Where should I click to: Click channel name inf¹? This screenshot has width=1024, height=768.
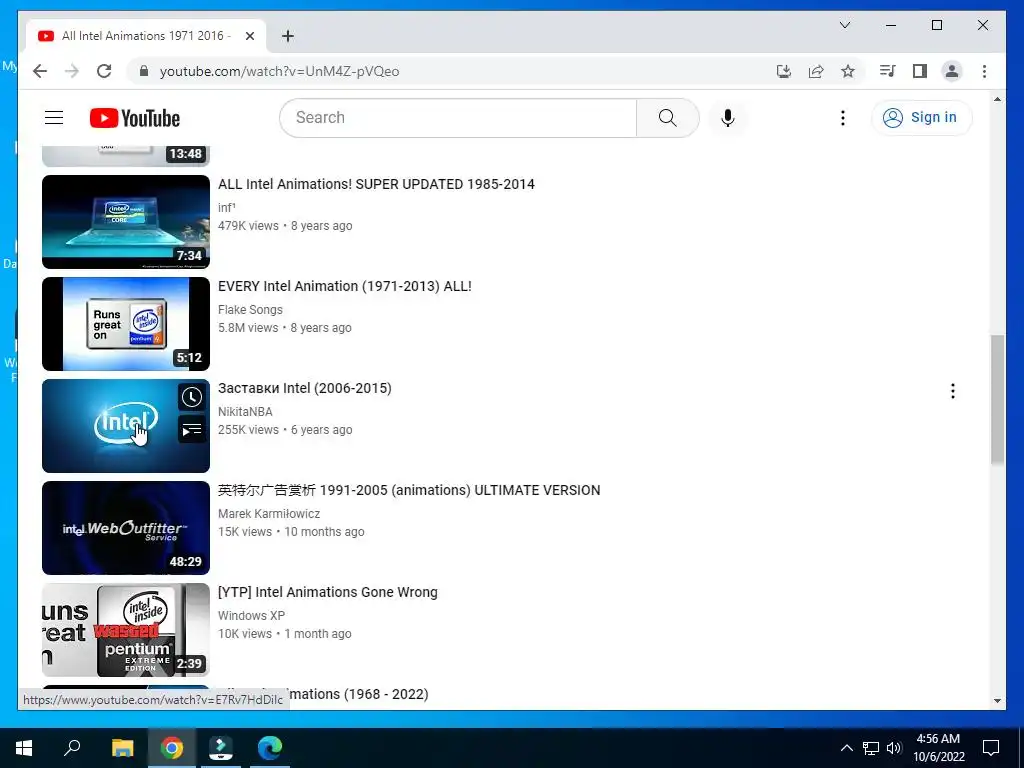[227, 208]
